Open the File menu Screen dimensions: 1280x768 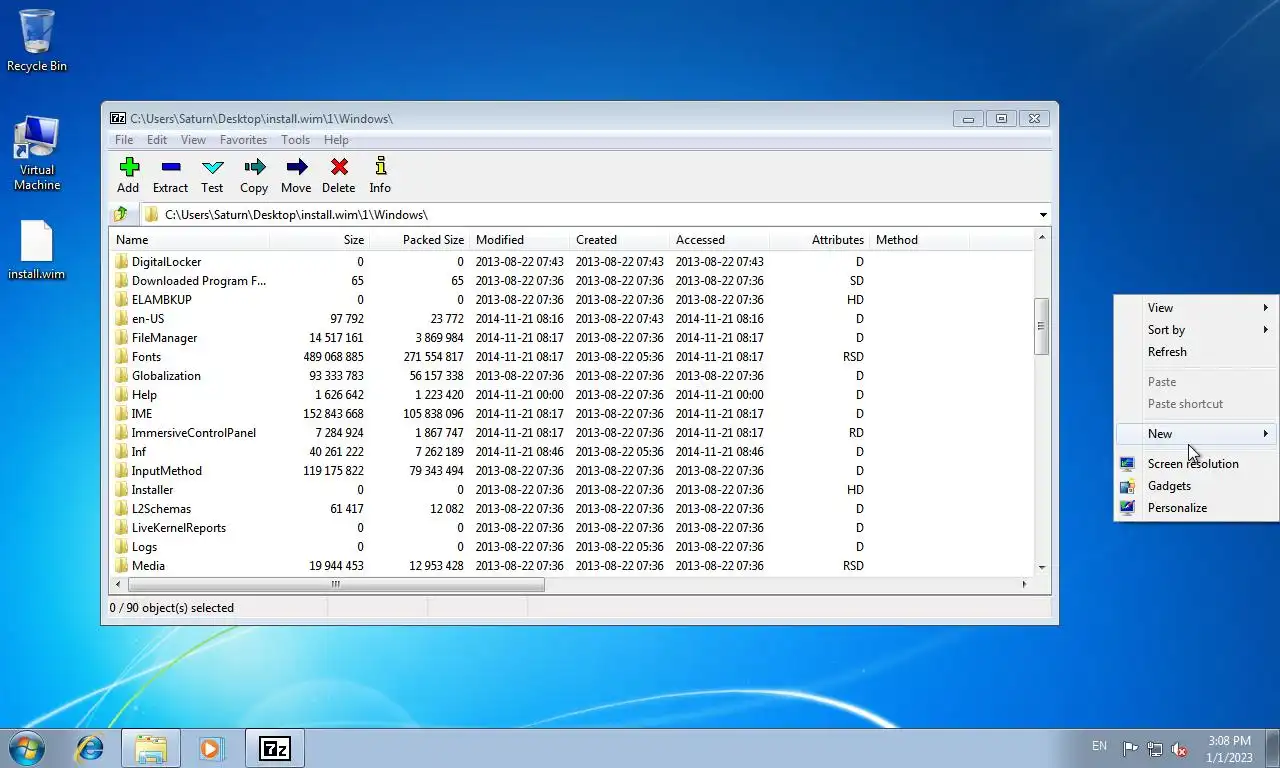click(x=124, y=140)
